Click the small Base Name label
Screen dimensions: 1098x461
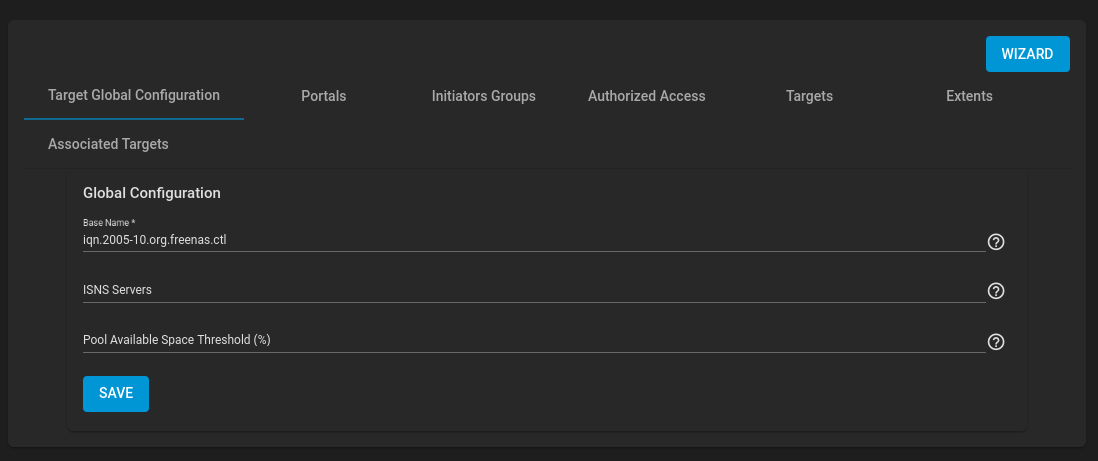coord(106,222)
